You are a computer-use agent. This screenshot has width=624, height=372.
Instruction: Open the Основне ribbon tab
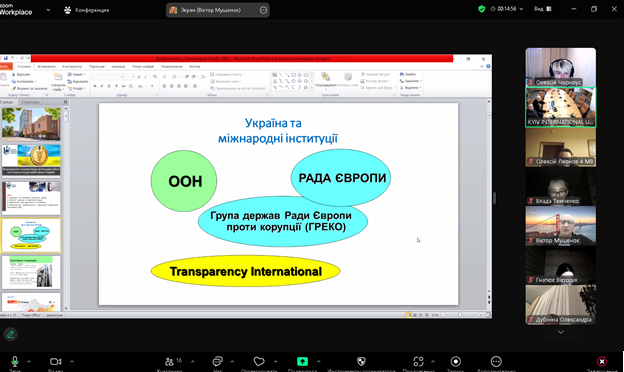coord(24,66)
